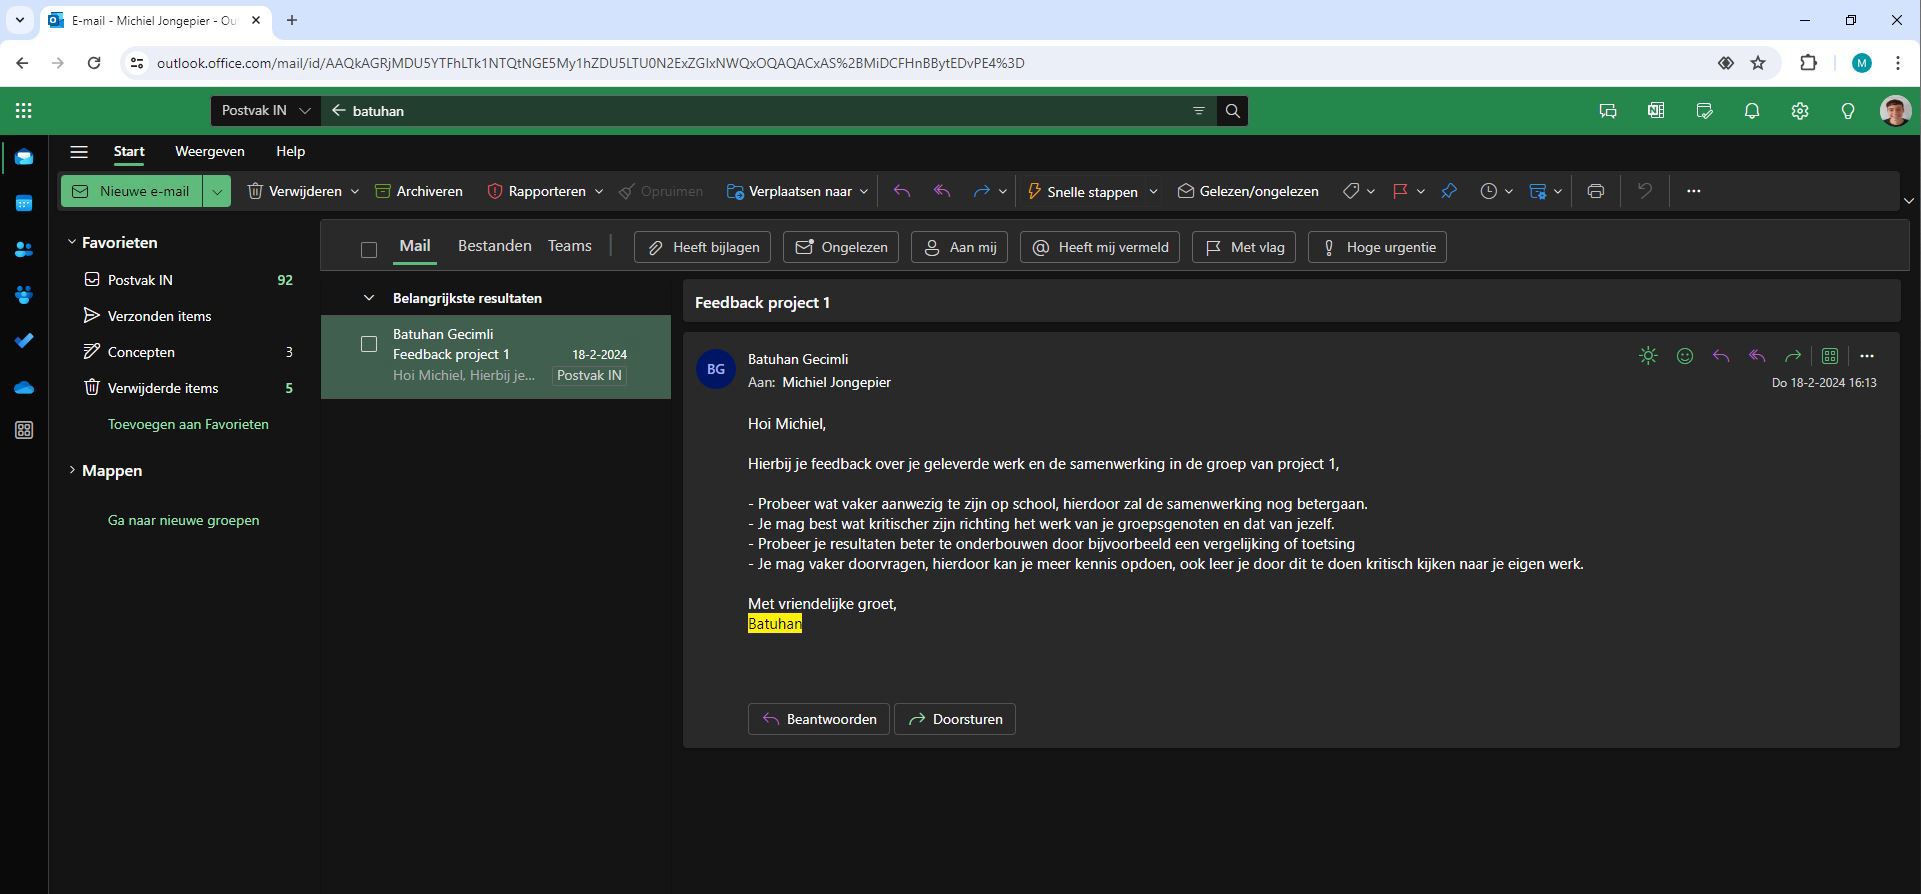Image resolution: width=1921 pixels, height=894 pixels.
Task: Open Verwijderen dropdown menu
Action: [354, 191]
